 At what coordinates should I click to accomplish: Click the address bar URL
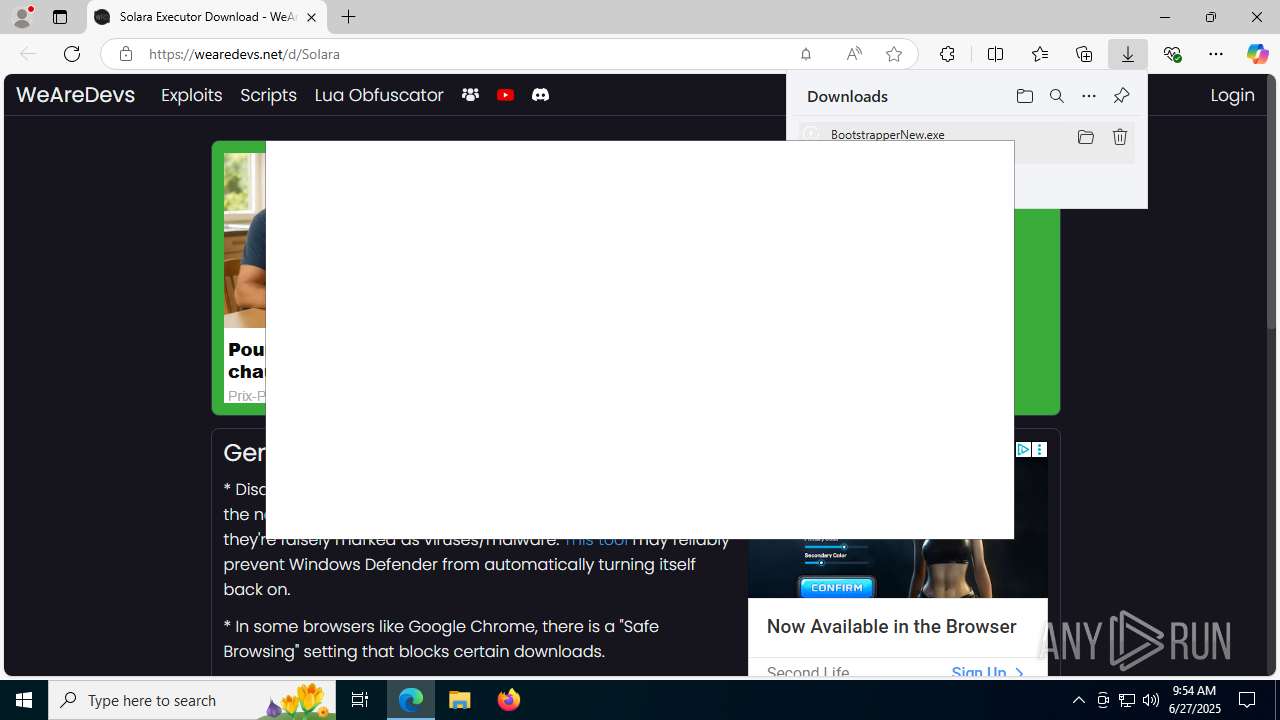point(244,54)
